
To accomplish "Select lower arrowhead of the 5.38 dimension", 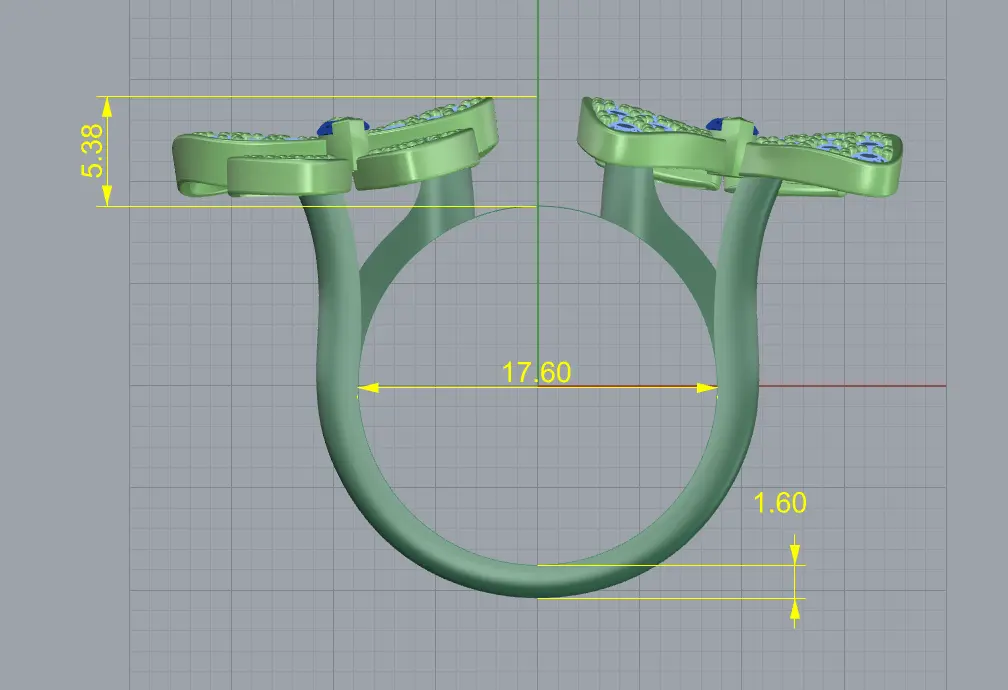I will pos(107,195).
